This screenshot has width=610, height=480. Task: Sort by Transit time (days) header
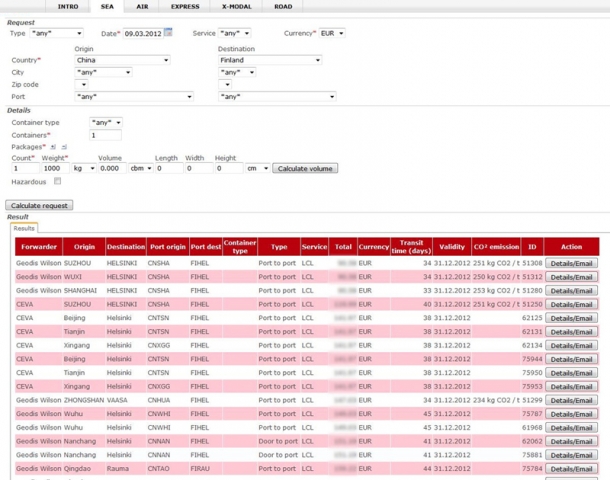[411, 247]
